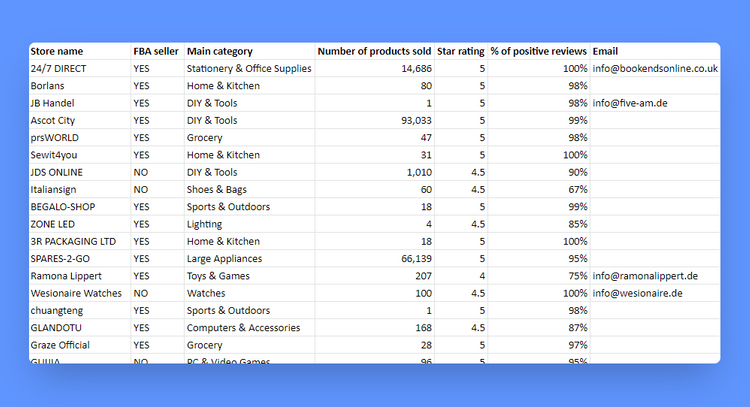This screenshot has width=750, height=407.
Task: Open the info@bookendsonline.co.uk email
Action: [655, 69]
